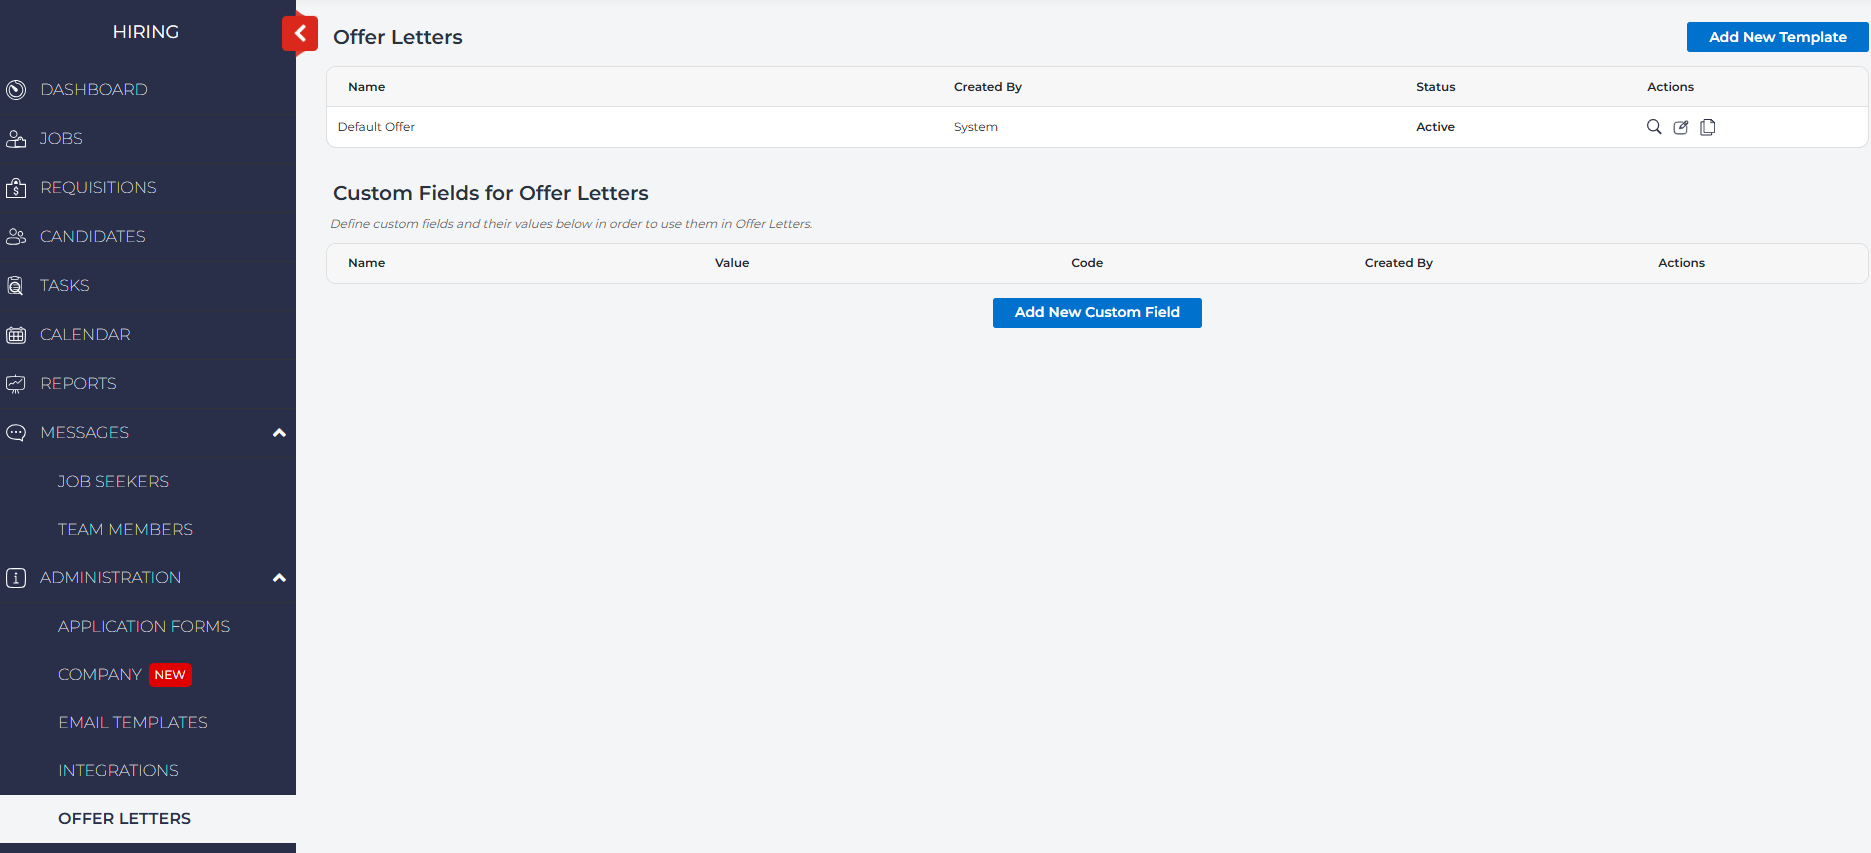This screenshot has width=1871, height=853.
Task: Click the Jobs icon in sidebar
Action: point(16,139)
